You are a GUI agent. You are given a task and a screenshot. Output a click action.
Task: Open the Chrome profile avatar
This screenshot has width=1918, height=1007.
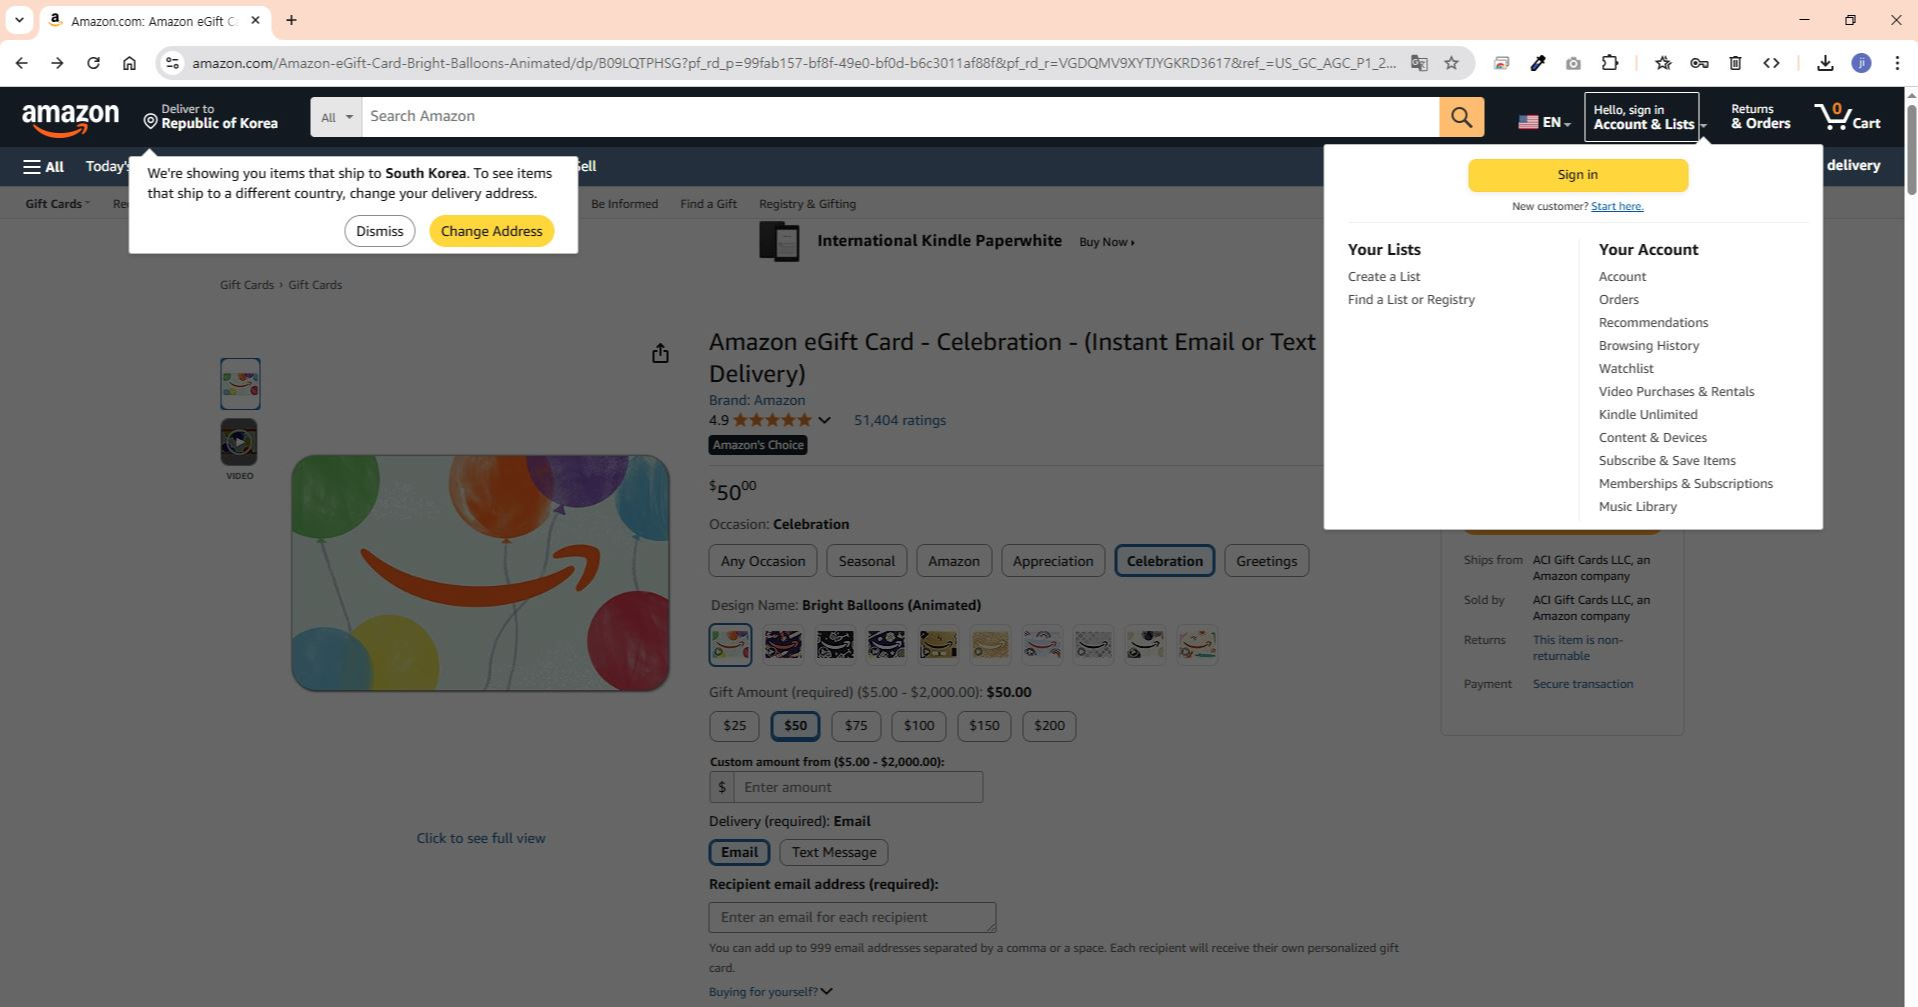pyautogui.click(x=1861, y=63)
